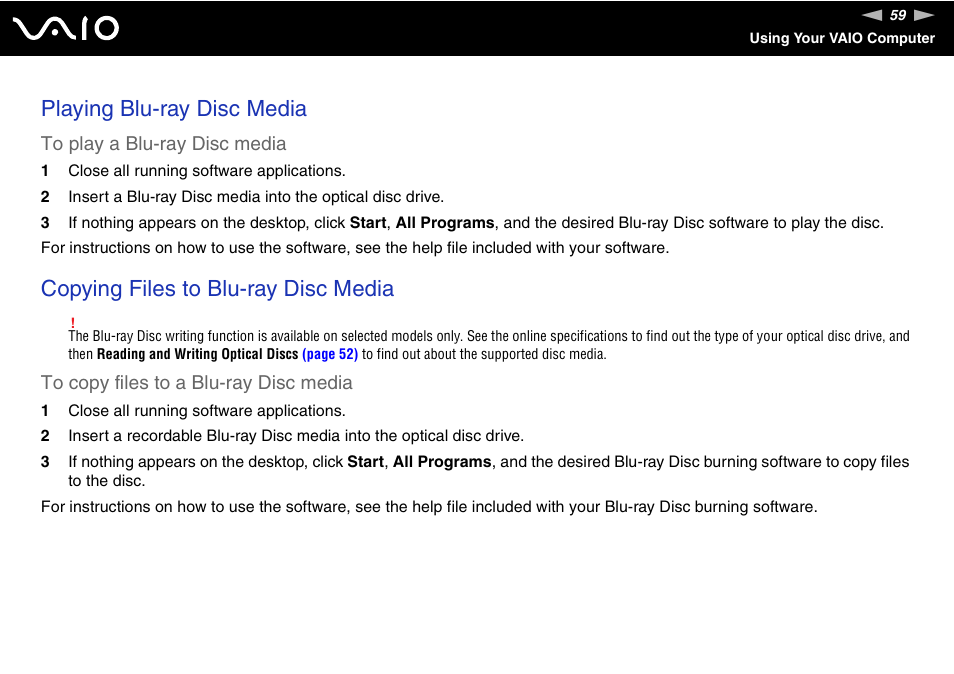Click the sentence ending 'included with your software.'
This screenshot has width=954, height=674.
tap(355, 248)
